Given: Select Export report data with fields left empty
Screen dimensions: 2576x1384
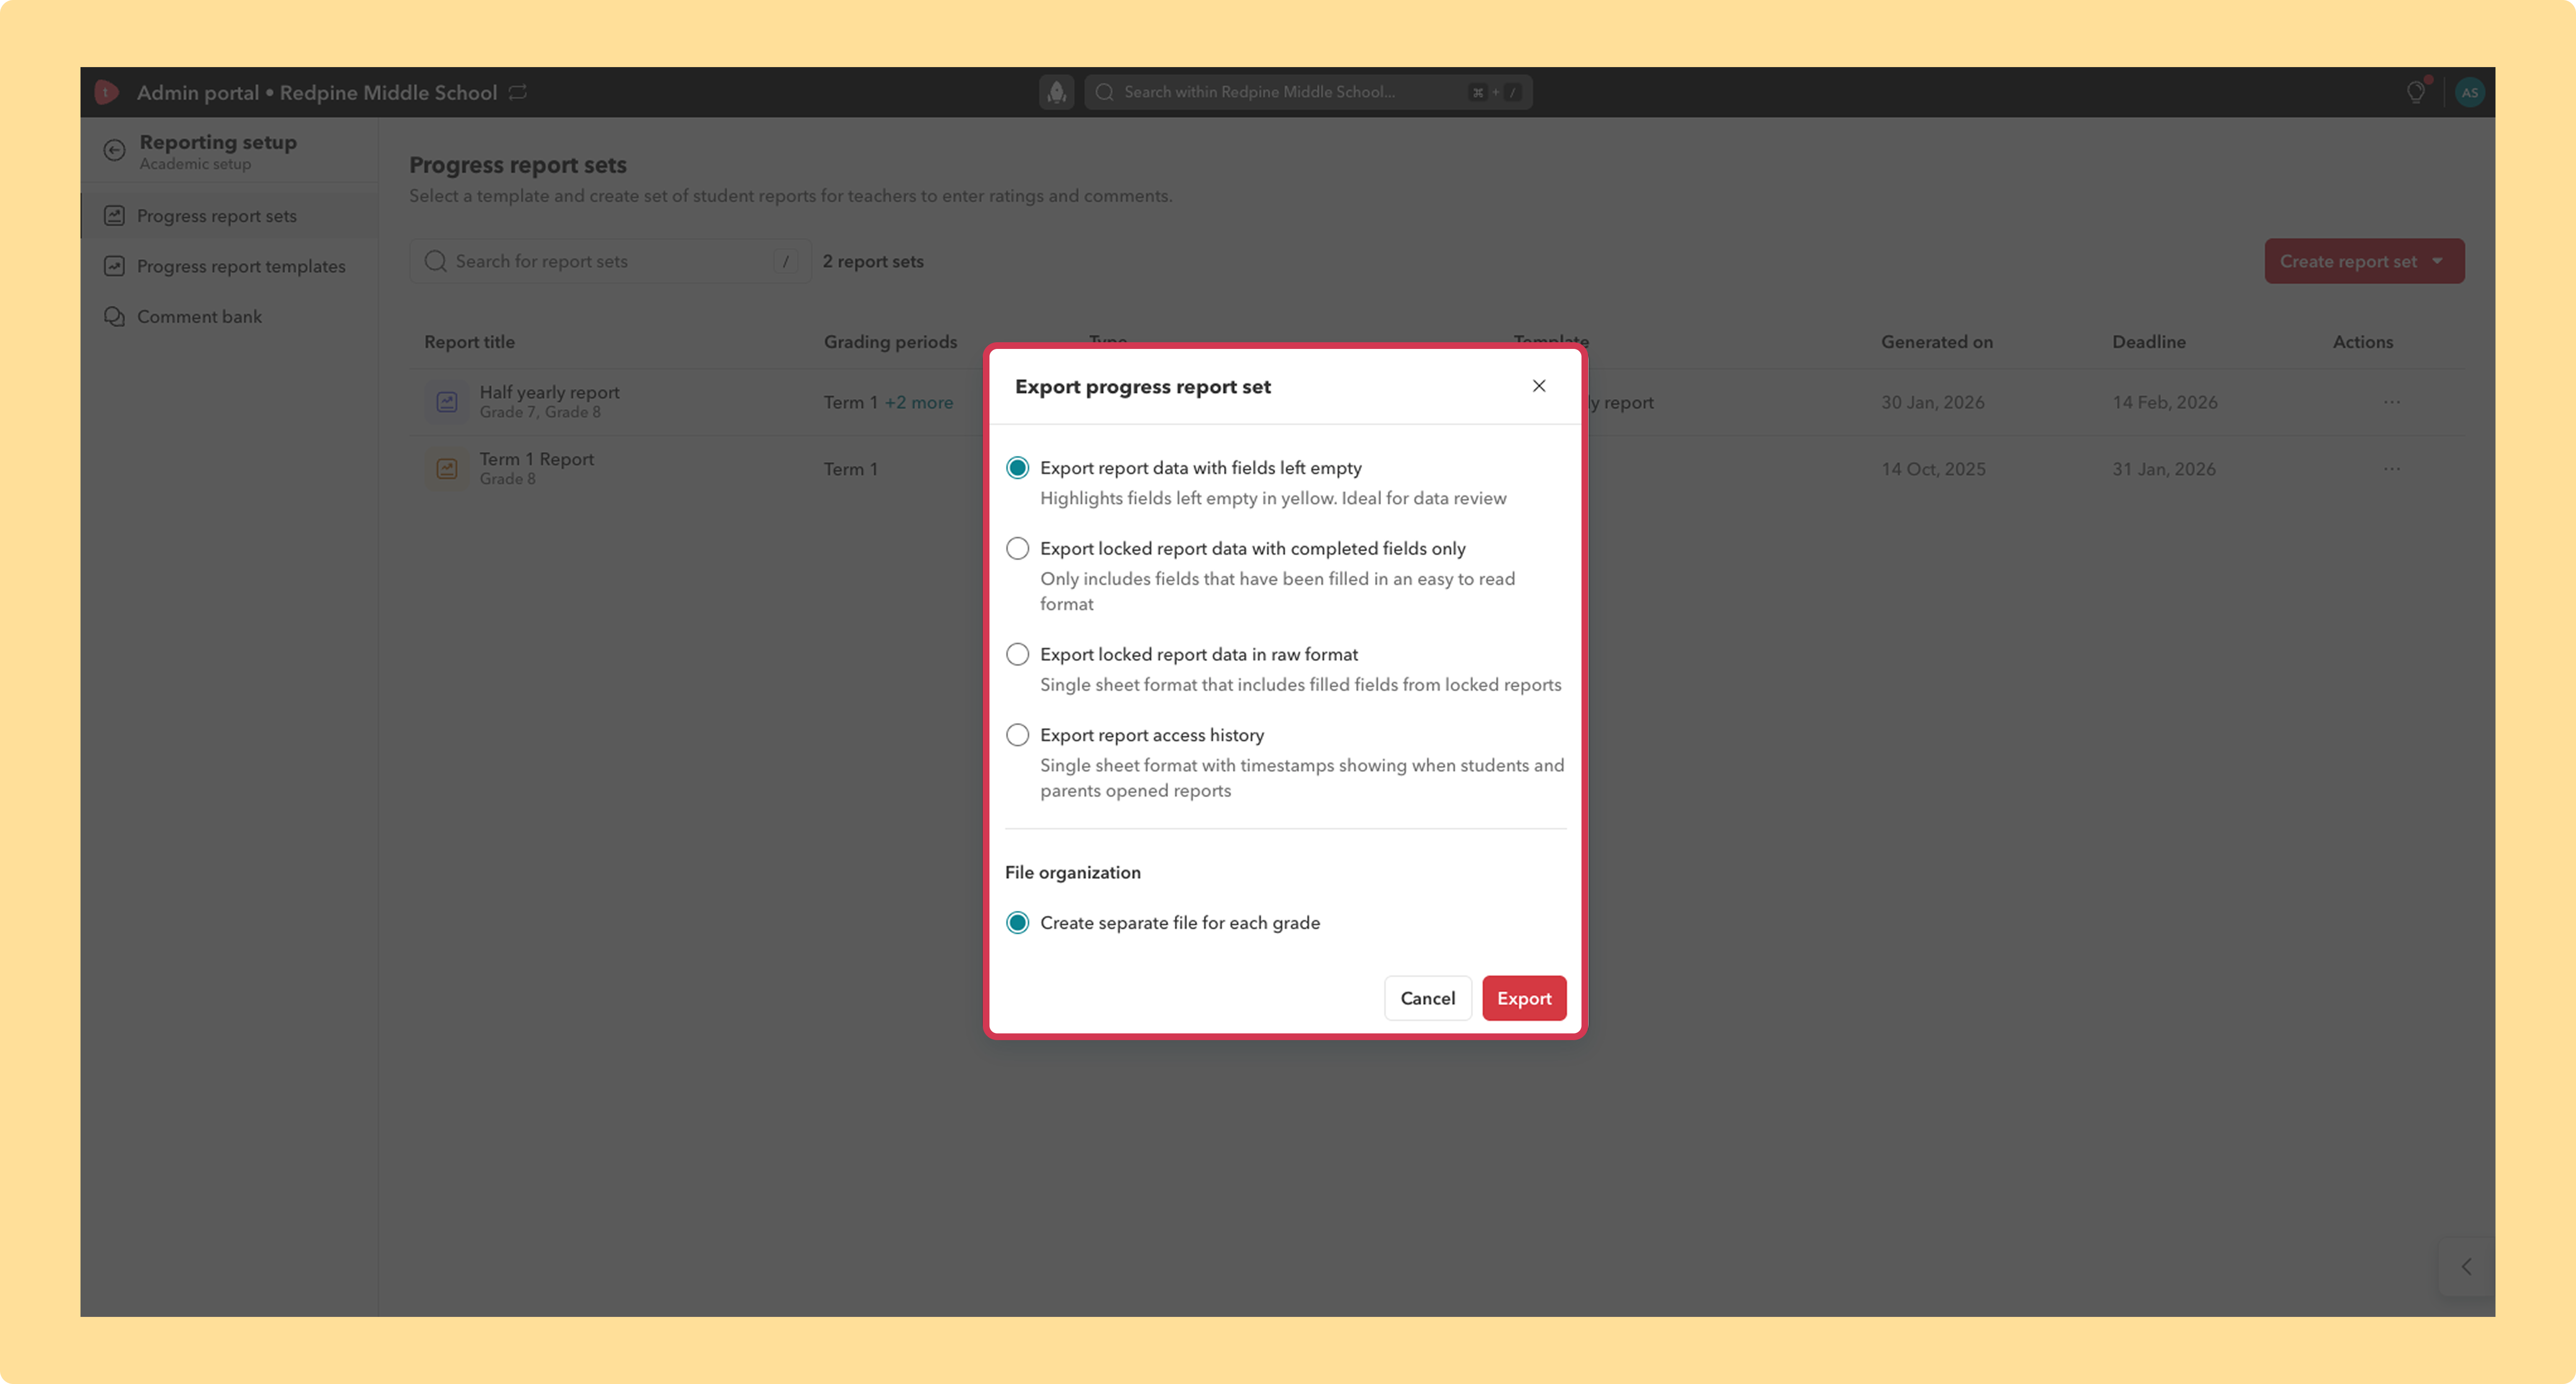Looking at the screenshot, I should pyautogui.click(x=1017, y=468).
